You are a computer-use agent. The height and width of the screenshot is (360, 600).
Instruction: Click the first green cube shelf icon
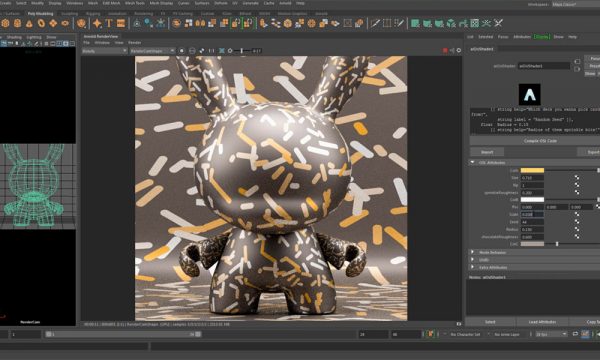(415, 23)
